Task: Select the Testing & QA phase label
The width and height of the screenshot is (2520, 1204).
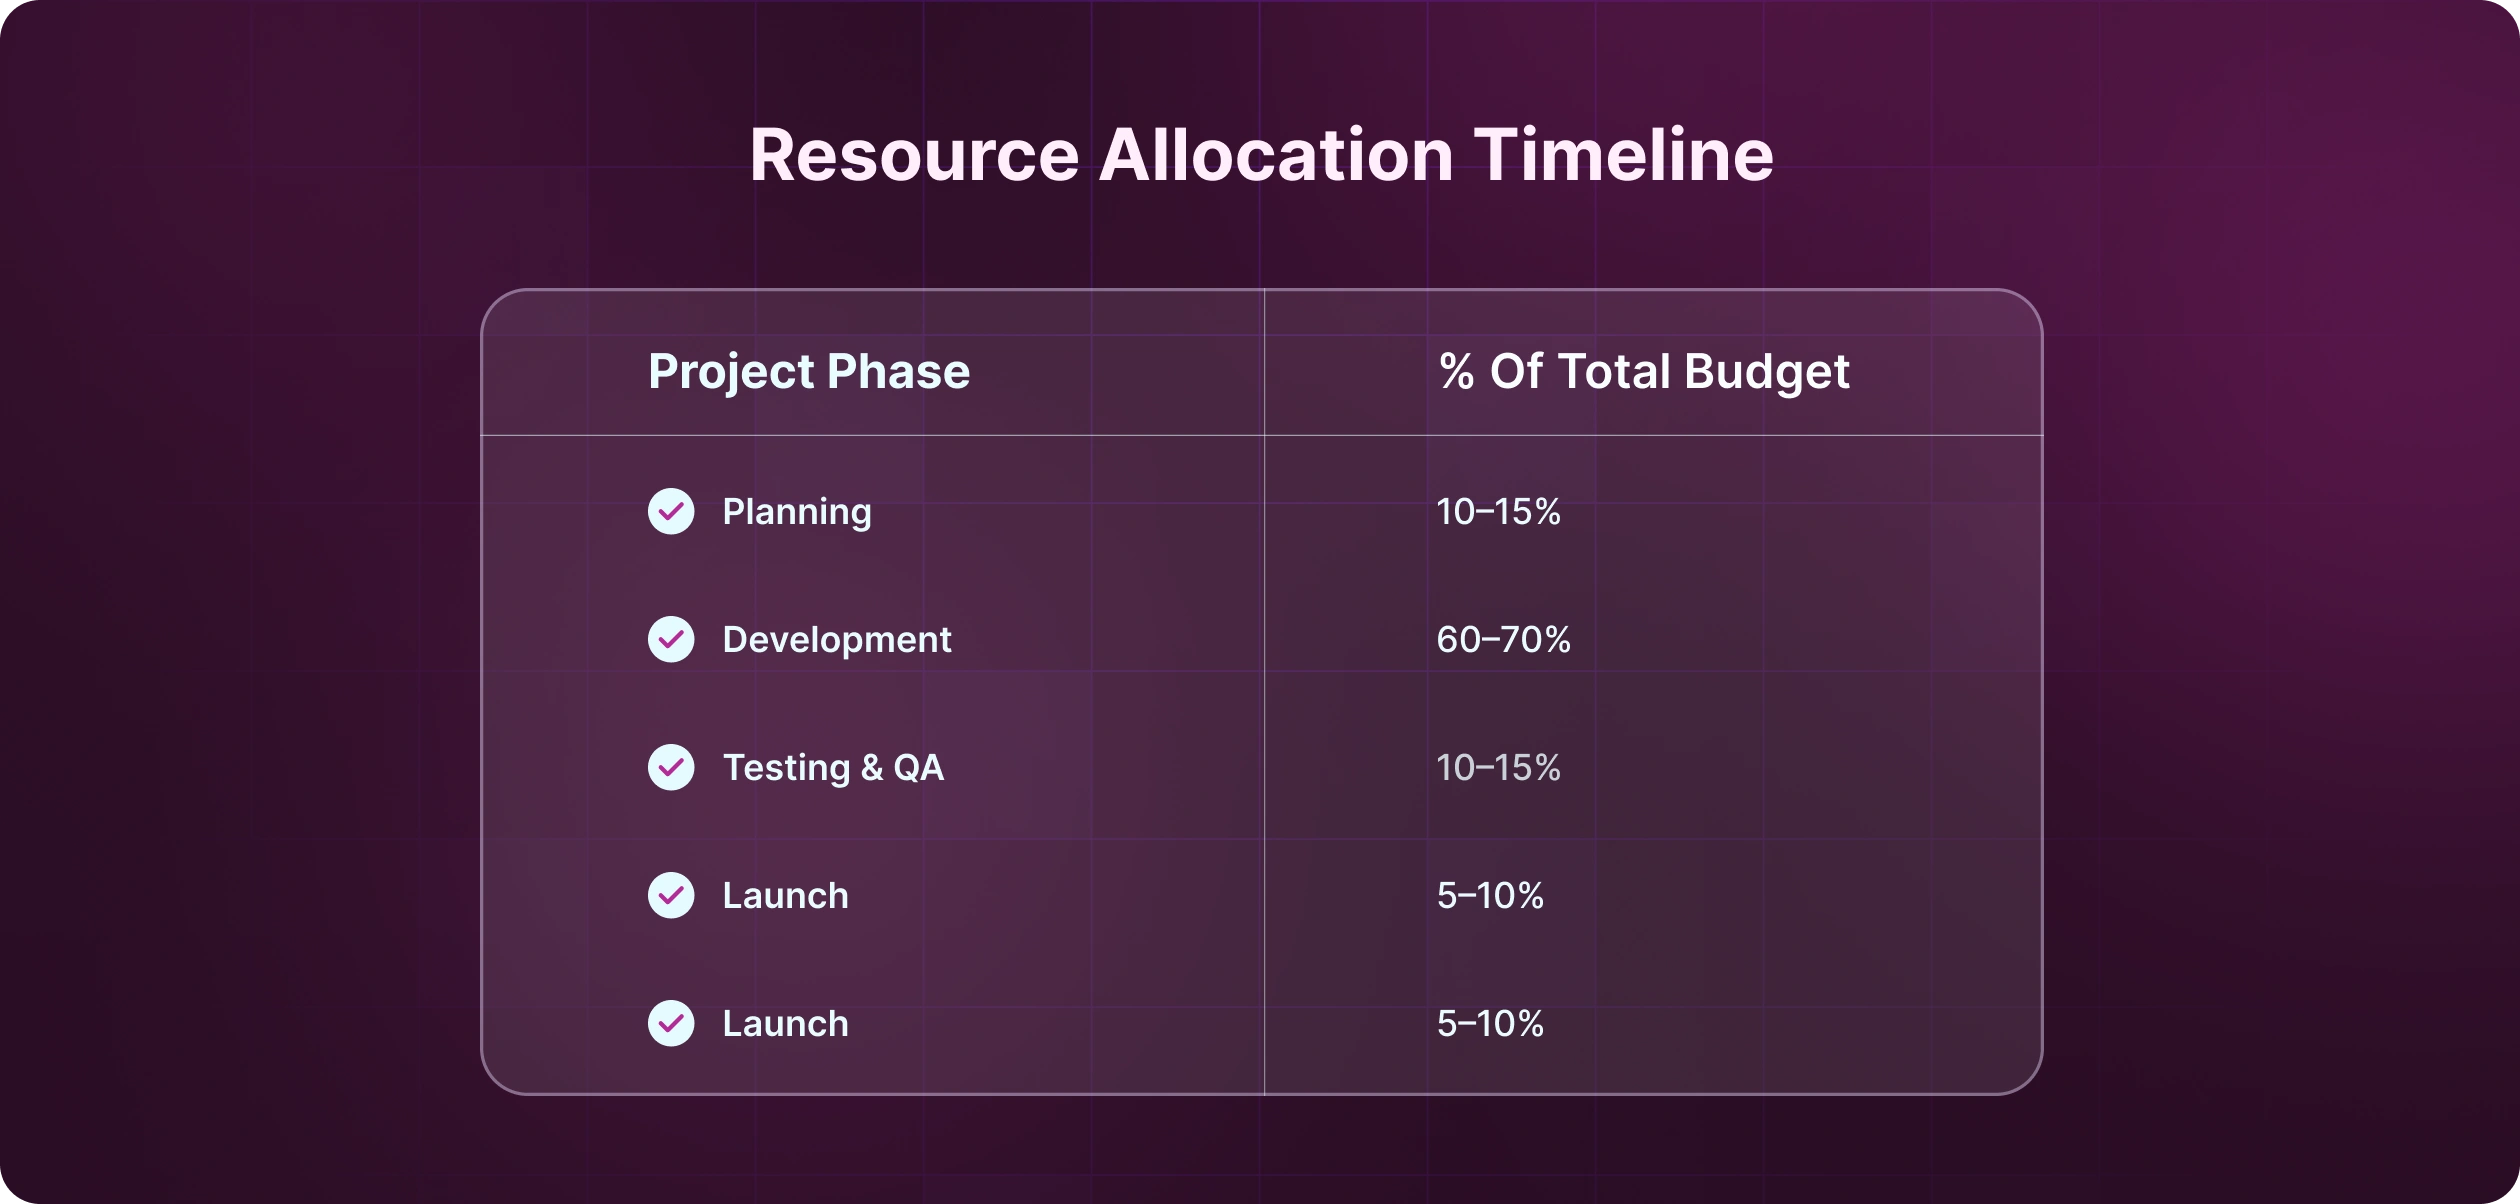Action: click(833, 768)
